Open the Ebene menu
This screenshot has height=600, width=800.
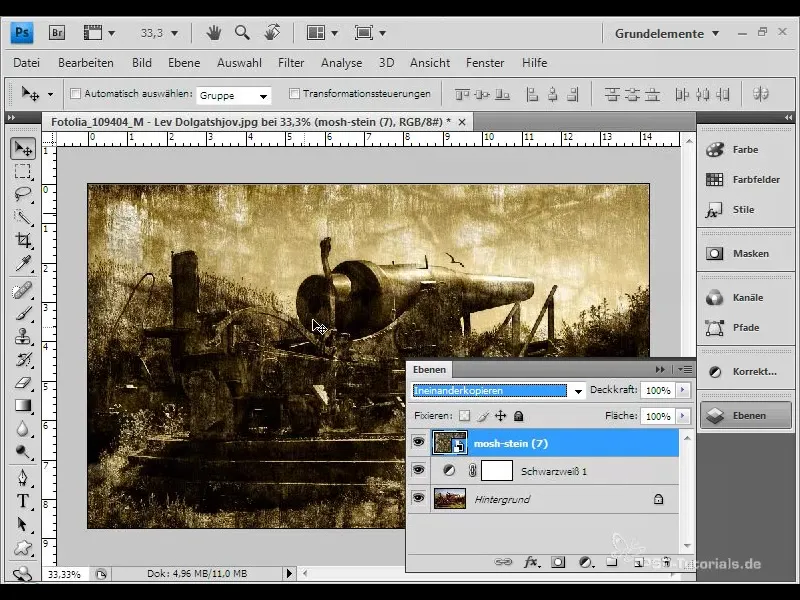(184, 63)
